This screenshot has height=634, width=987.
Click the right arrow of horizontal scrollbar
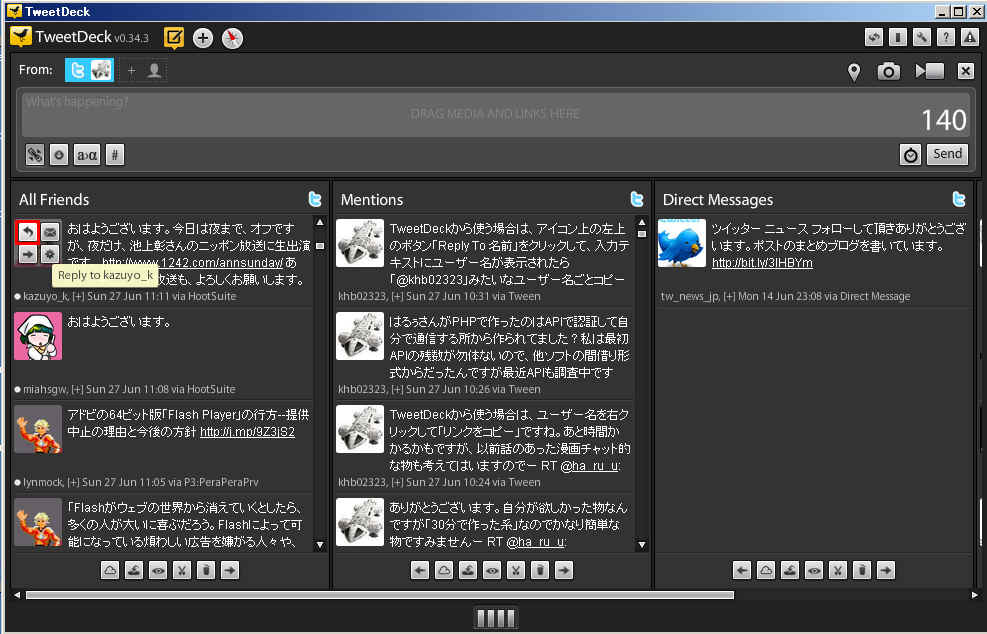(x=974, y=595)
